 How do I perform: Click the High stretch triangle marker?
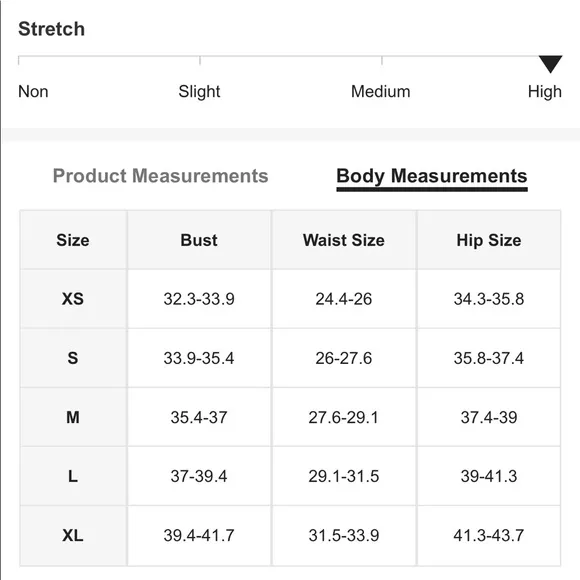pos(550,64)
